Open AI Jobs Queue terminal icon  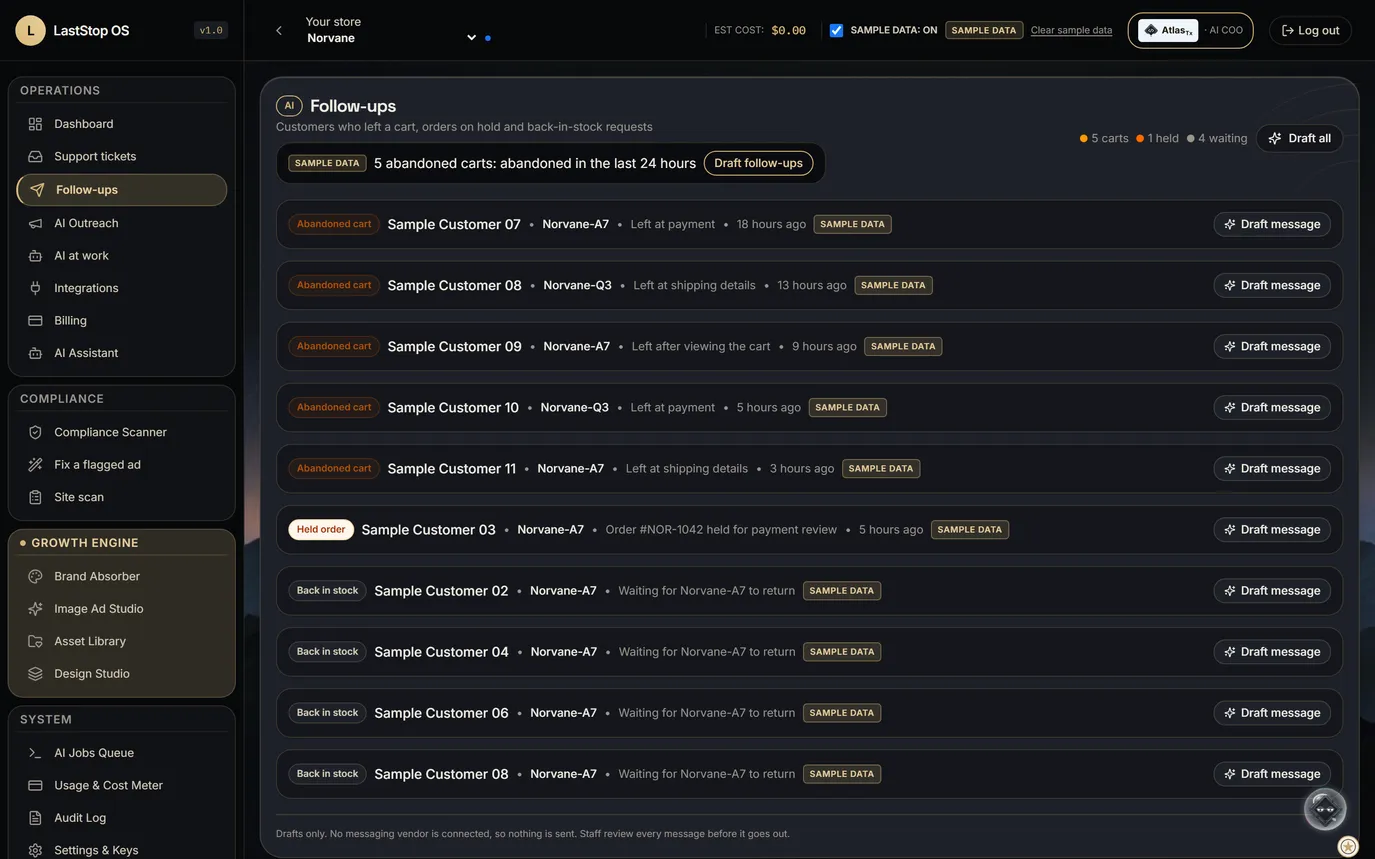point(35,753)
